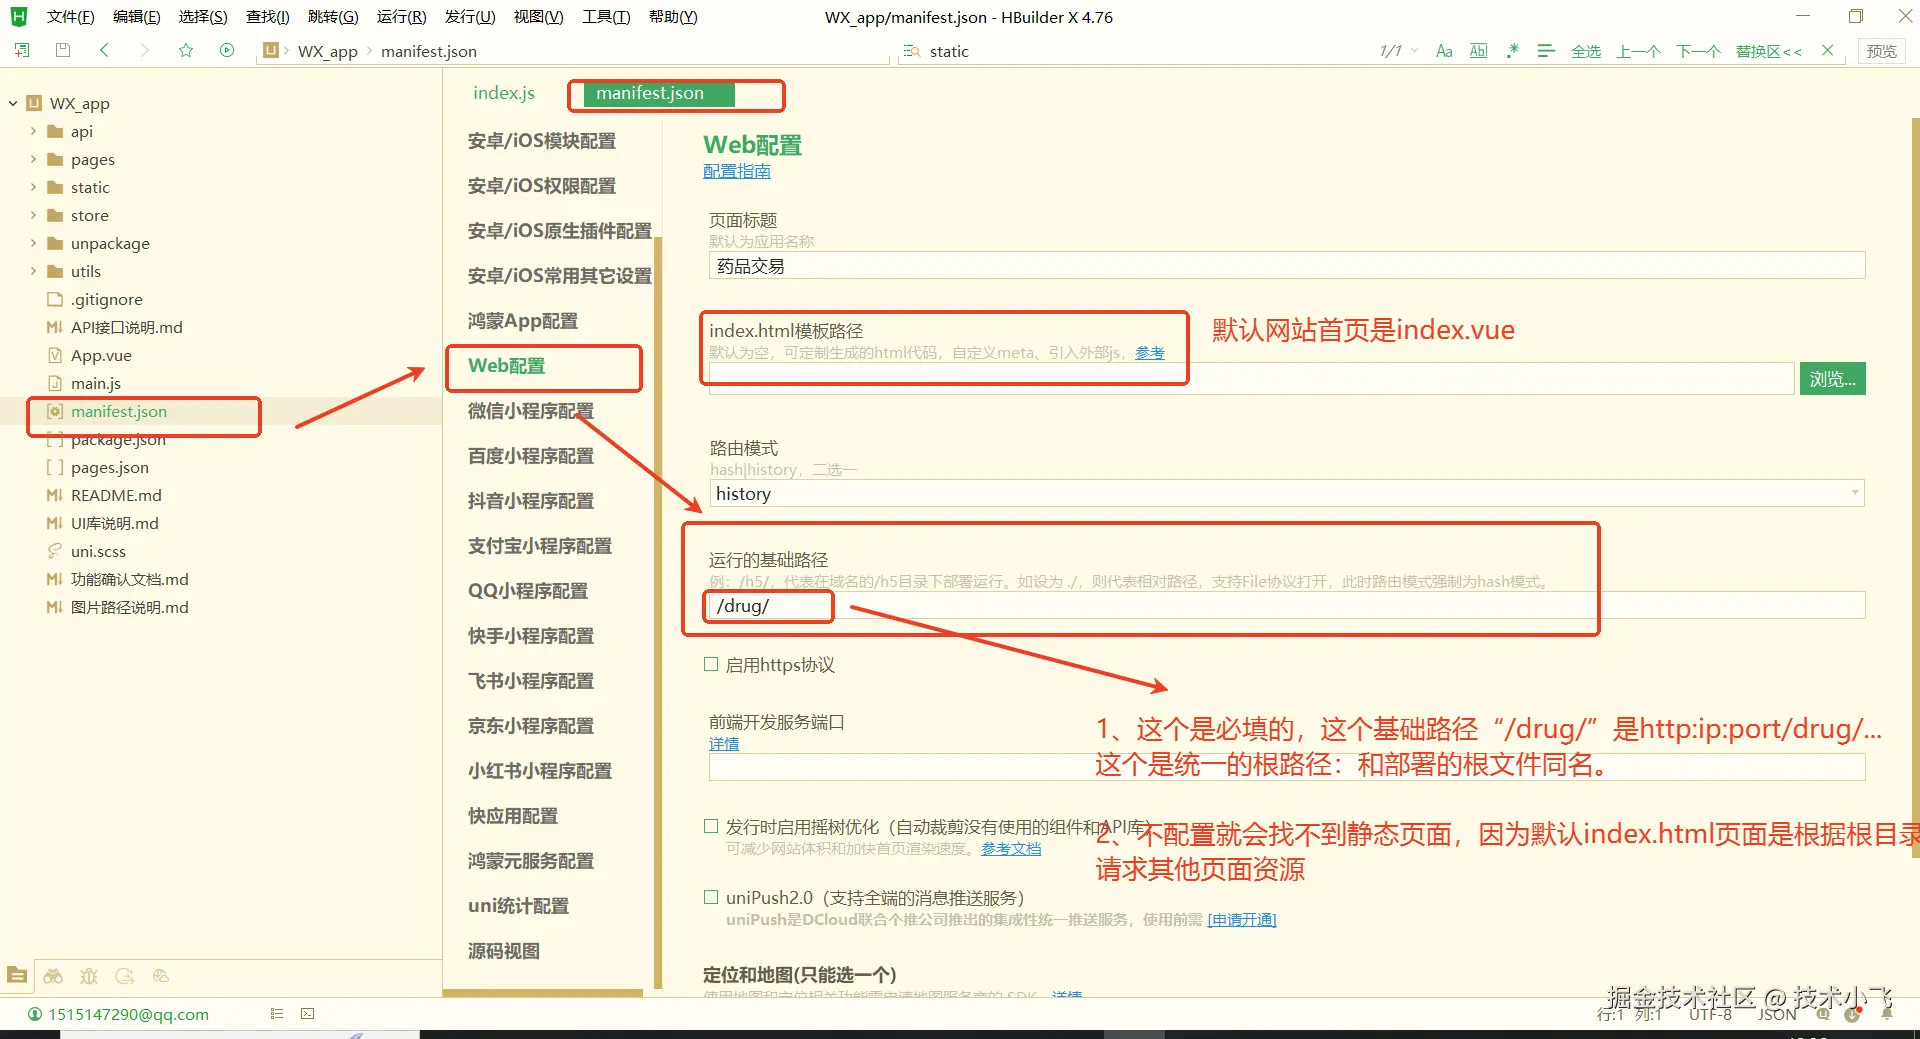Open the 编辑(E) menu
This screenshot has height=1039, width=1920.
pos(136,17)
